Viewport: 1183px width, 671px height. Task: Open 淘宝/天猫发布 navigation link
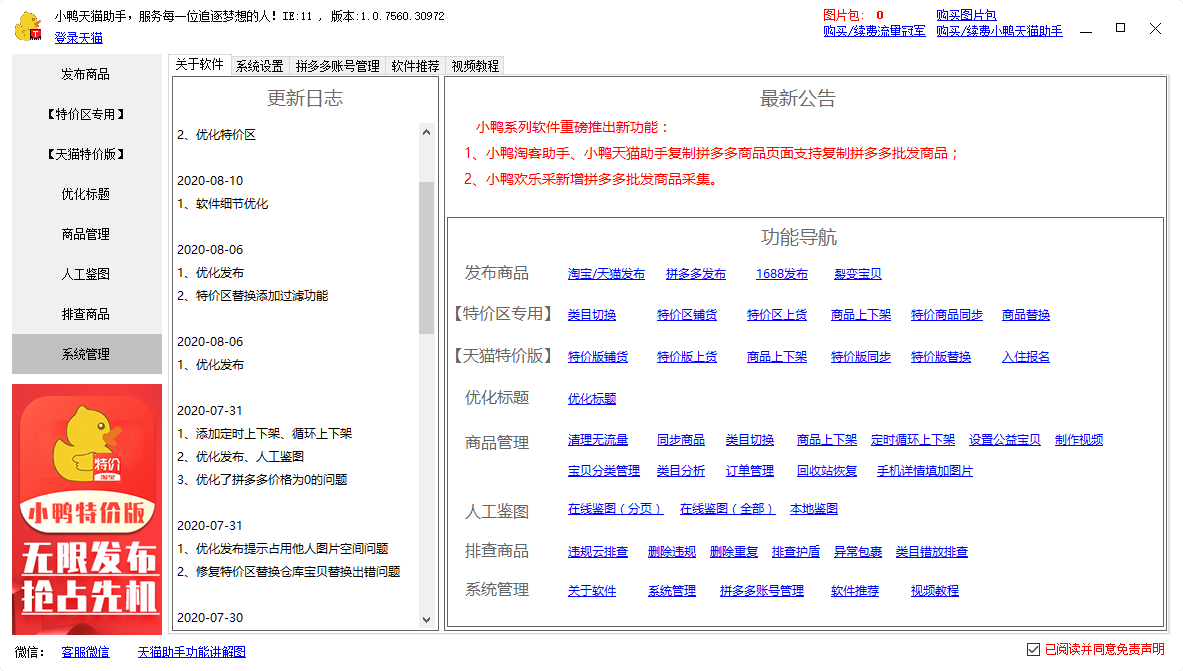(x=607, y=274)
